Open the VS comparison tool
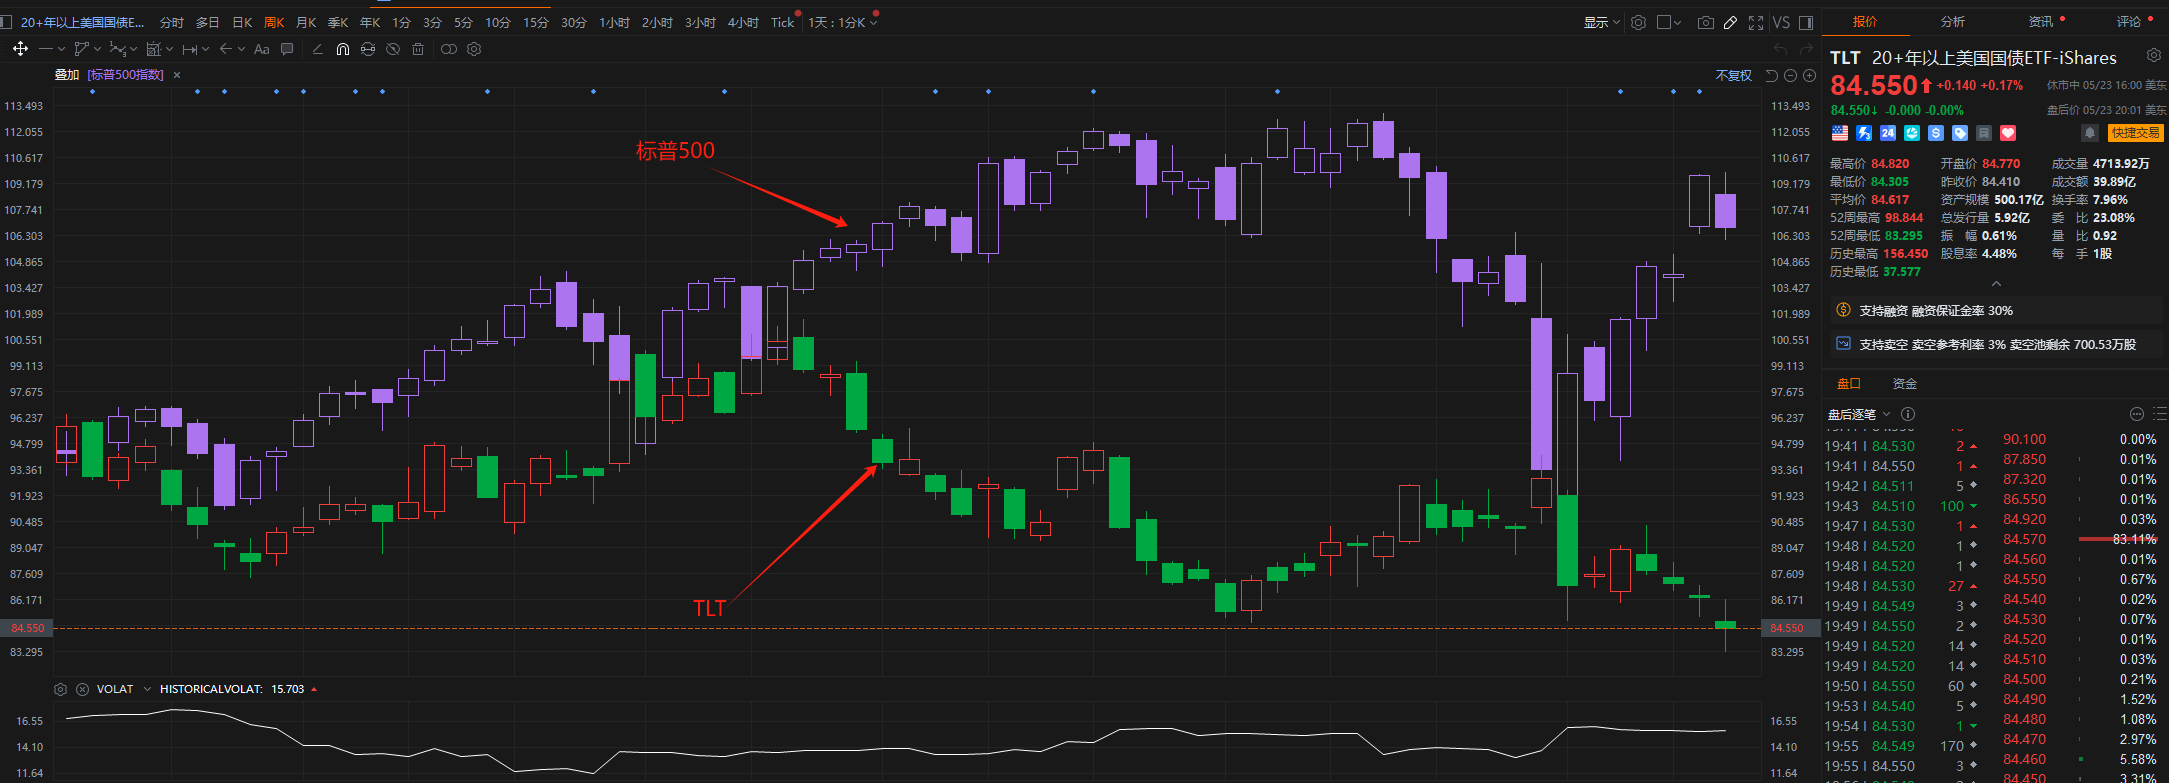 tap(1781, 22)
